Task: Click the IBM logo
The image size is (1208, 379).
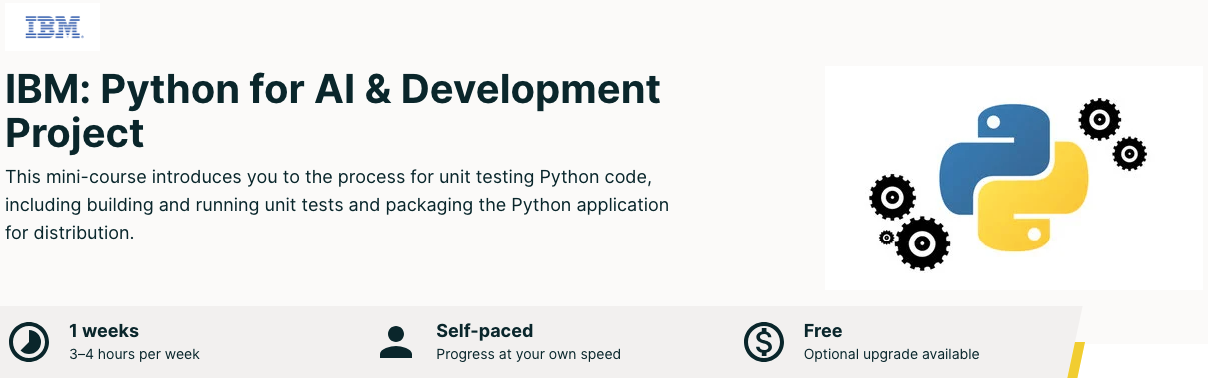Action: [x=52, y=27]
